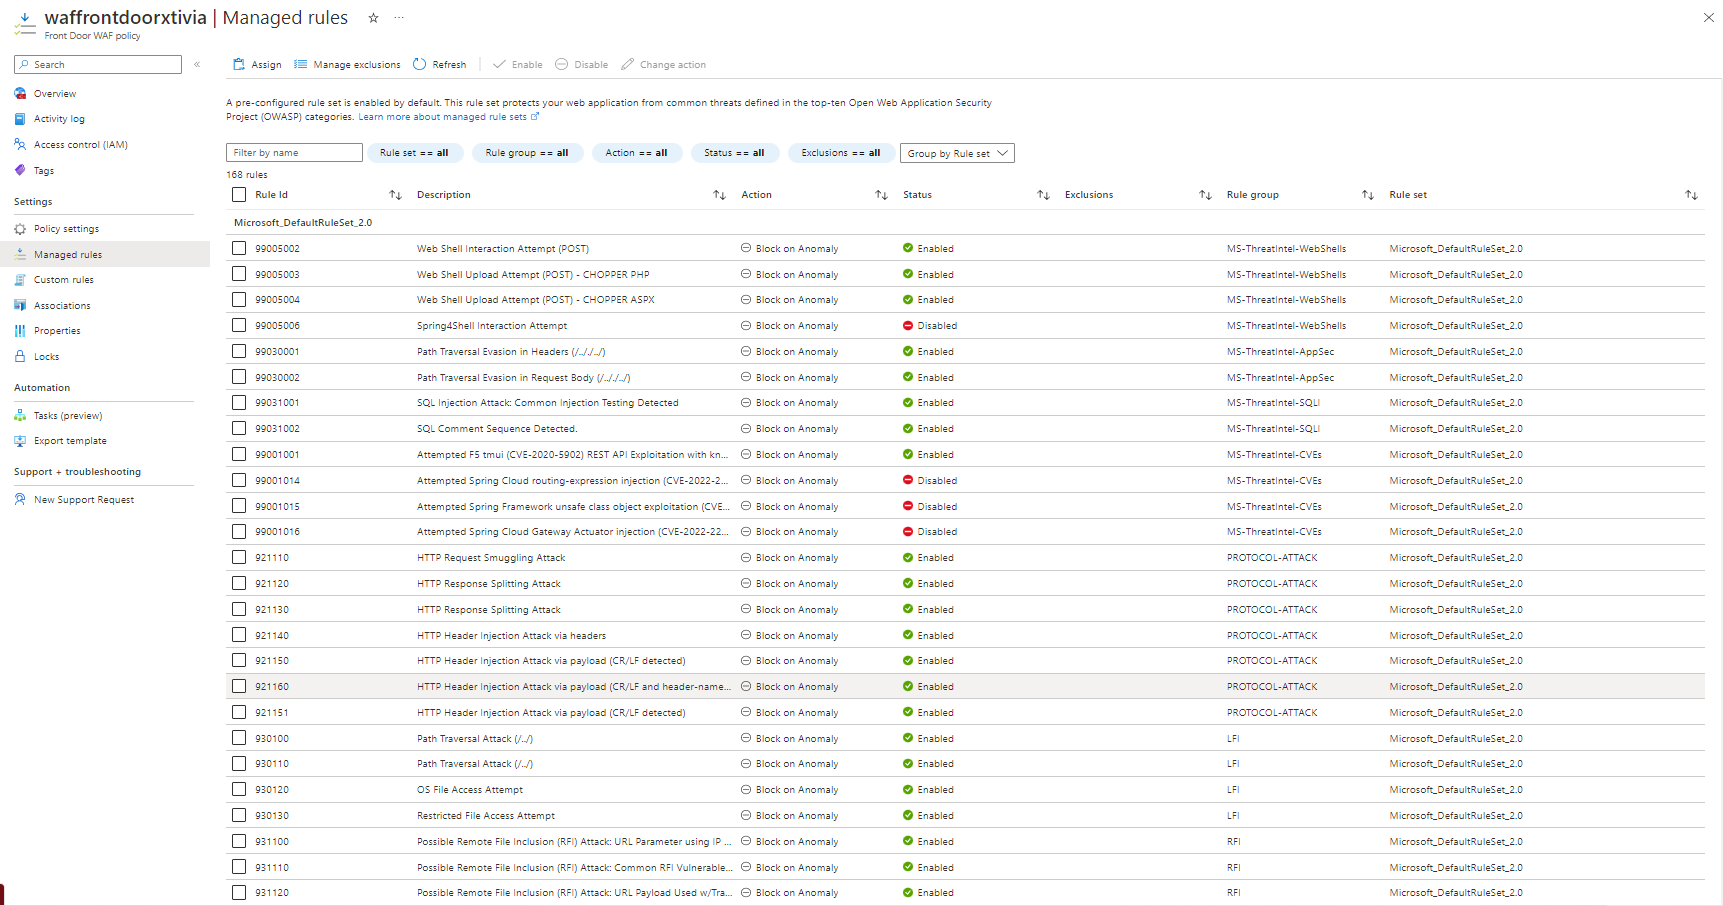Open Access control (IAM)
1723x906 pixels.
pyautogui.click(x=81, y=145)
